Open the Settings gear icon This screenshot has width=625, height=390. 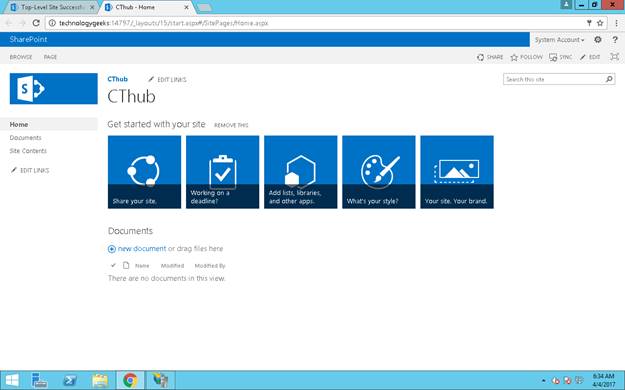pyautogui.click(x=597, y=39)
